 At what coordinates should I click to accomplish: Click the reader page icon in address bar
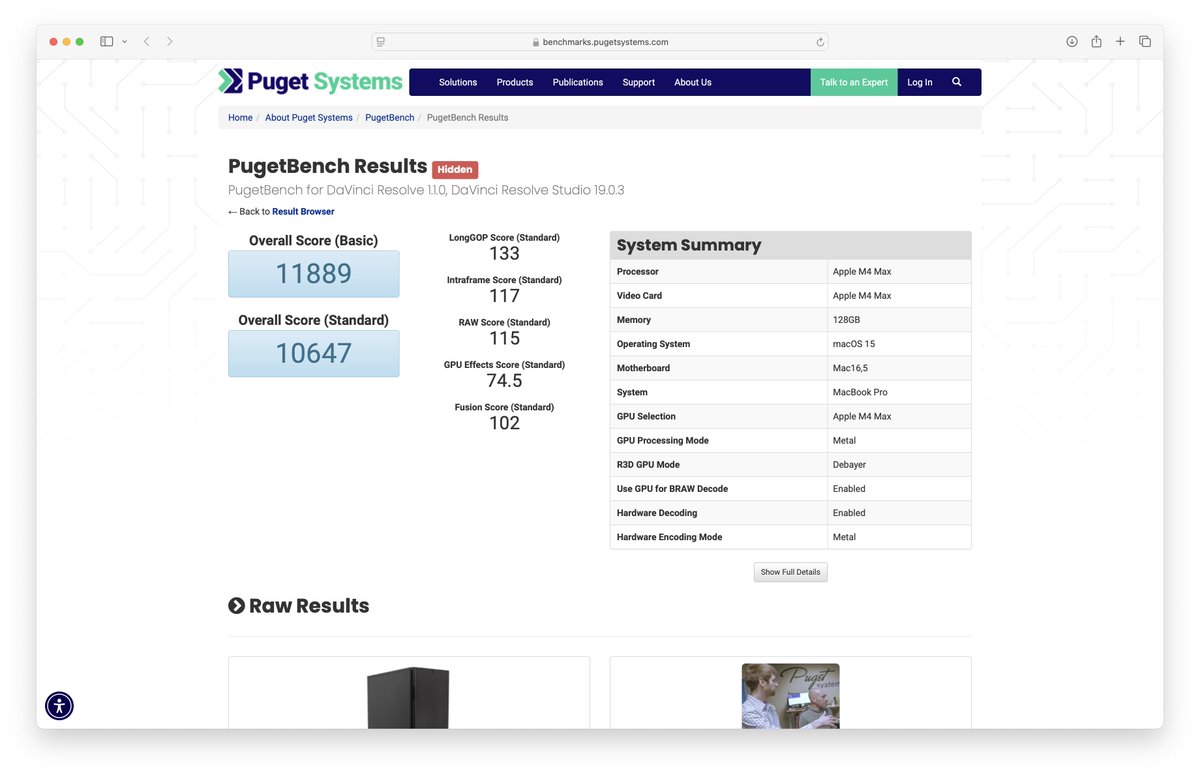coord(381,42)
